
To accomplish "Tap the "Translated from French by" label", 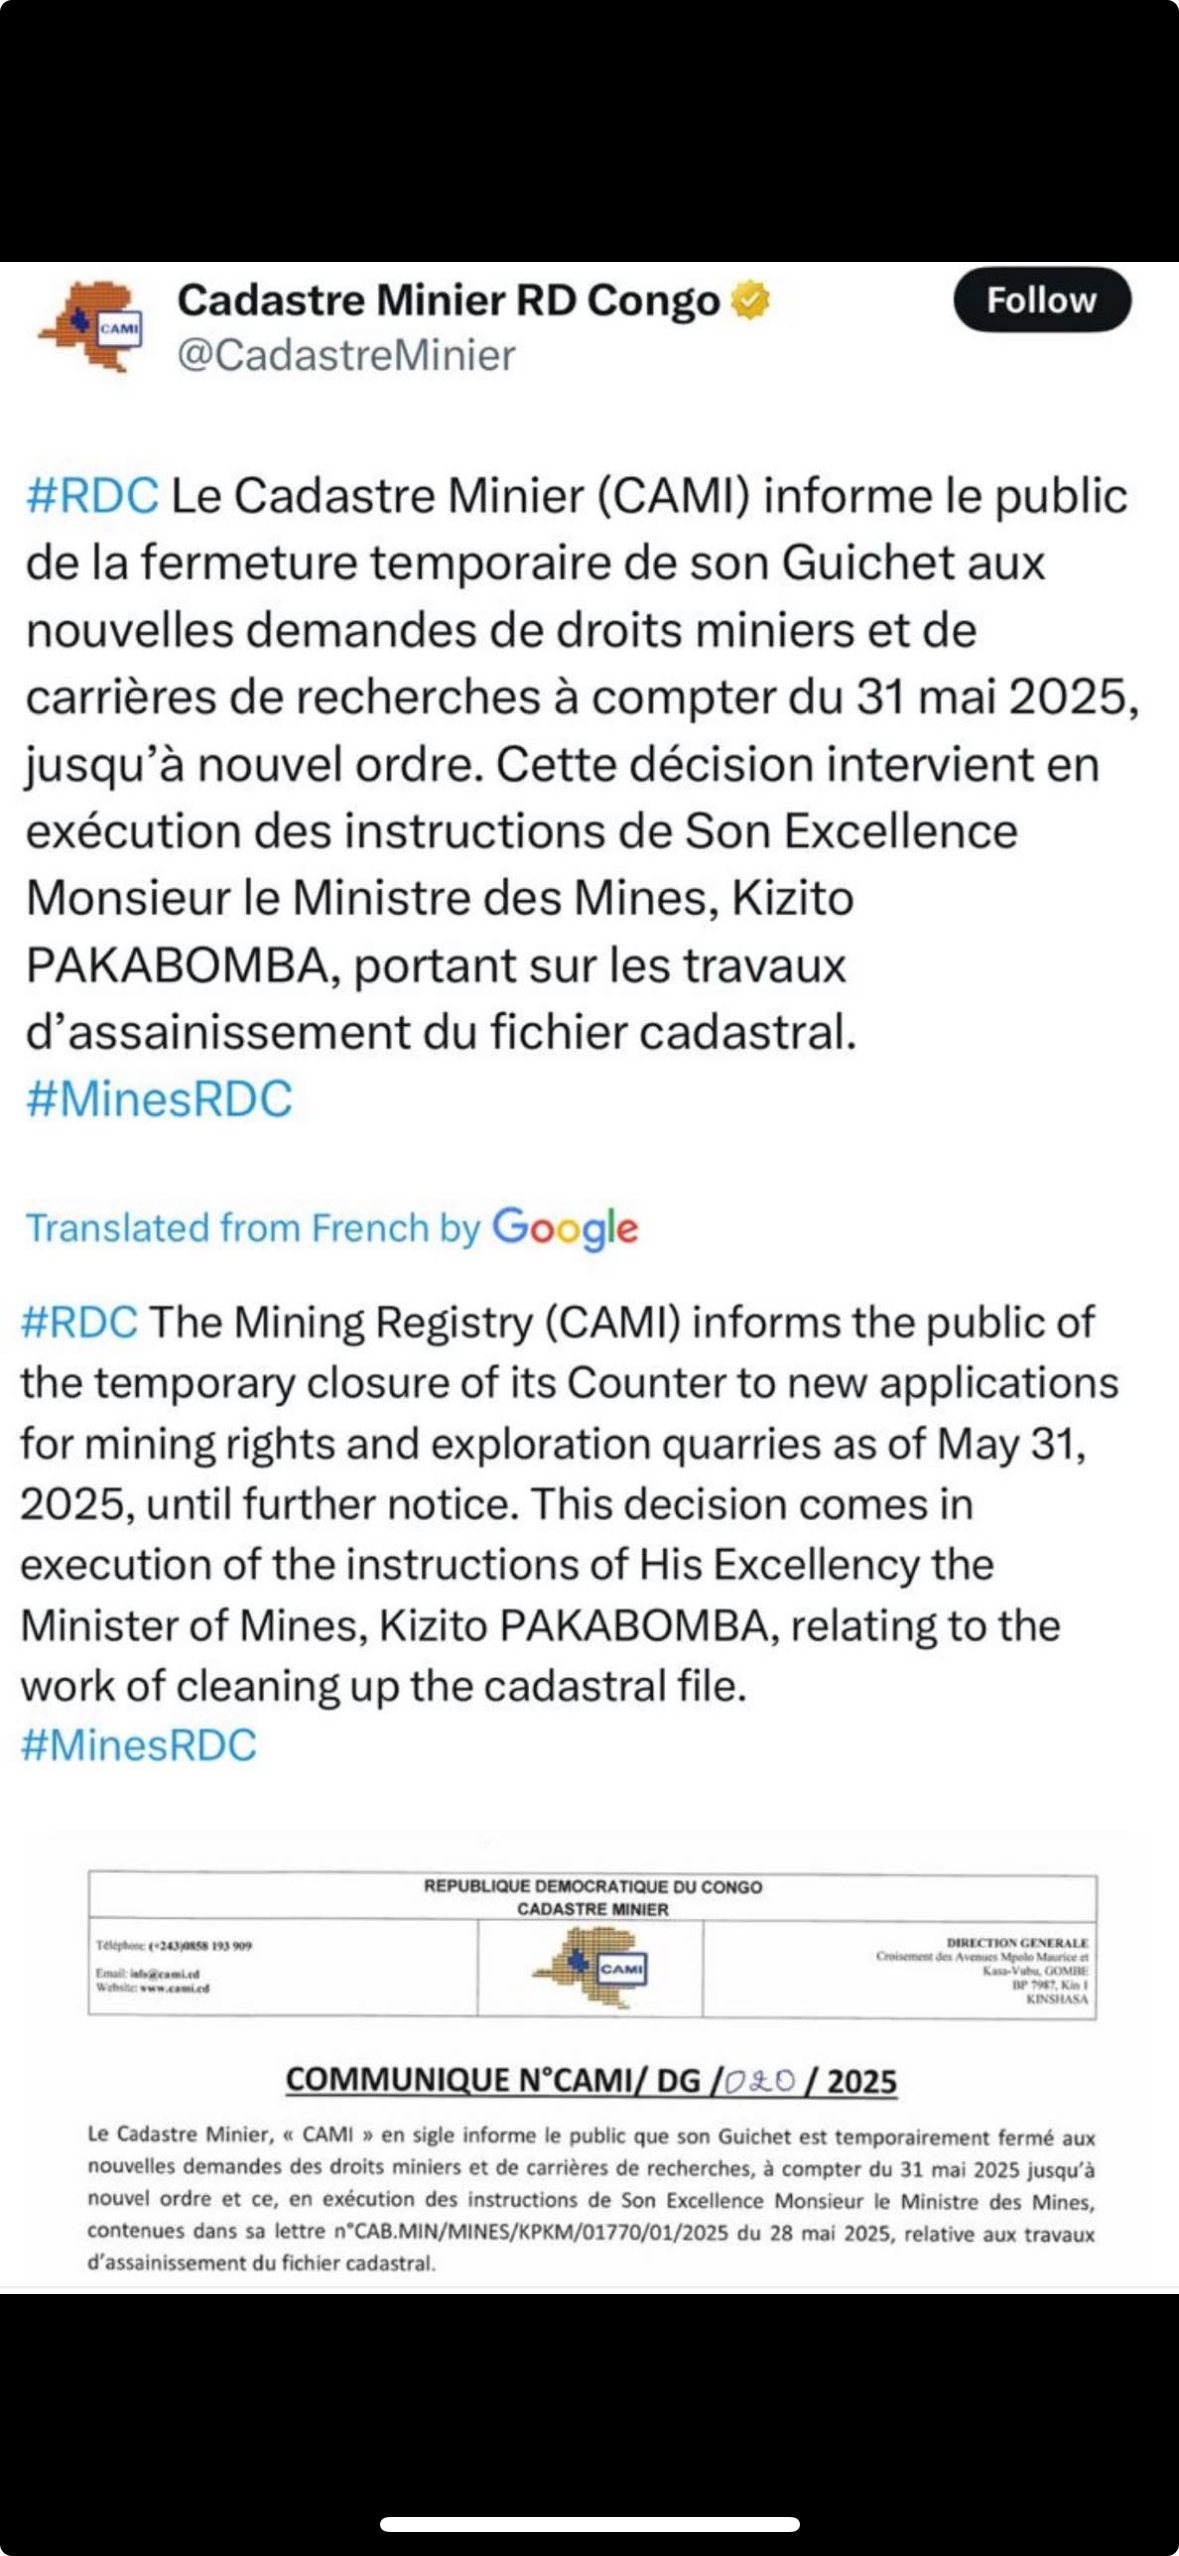I will tap(253, 1228).
